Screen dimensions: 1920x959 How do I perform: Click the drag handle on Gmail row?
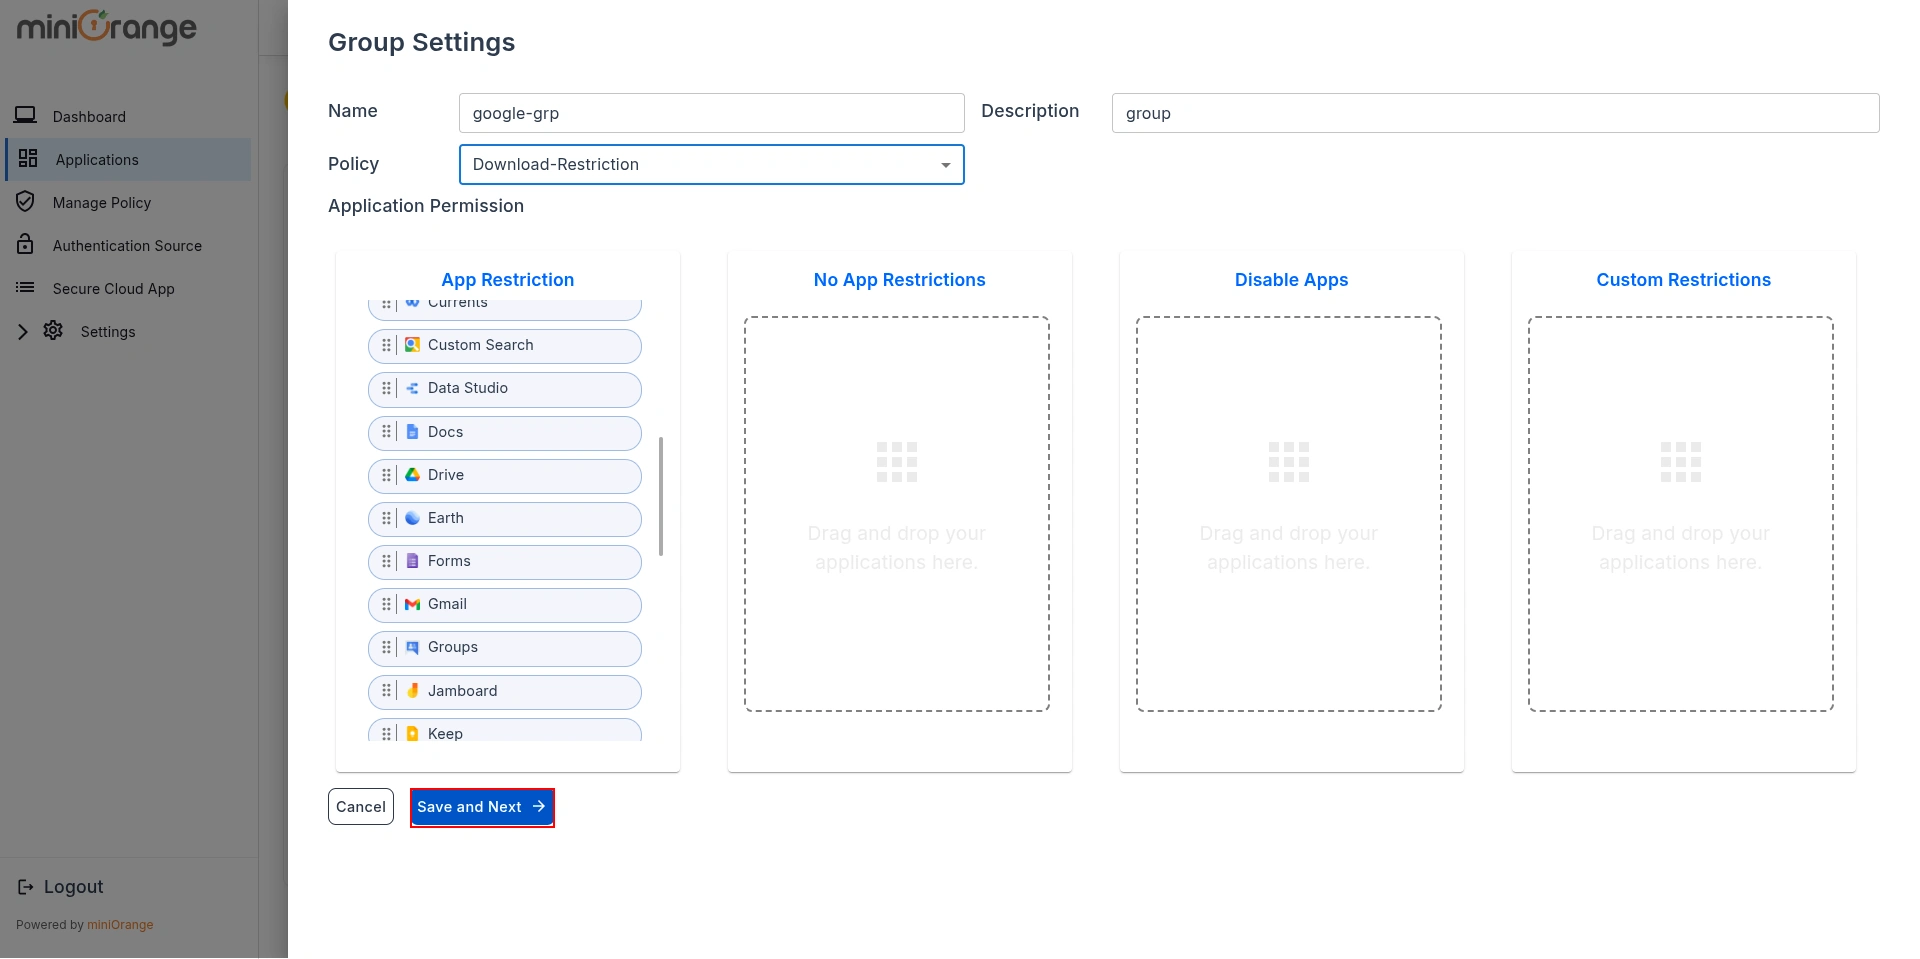386,604
